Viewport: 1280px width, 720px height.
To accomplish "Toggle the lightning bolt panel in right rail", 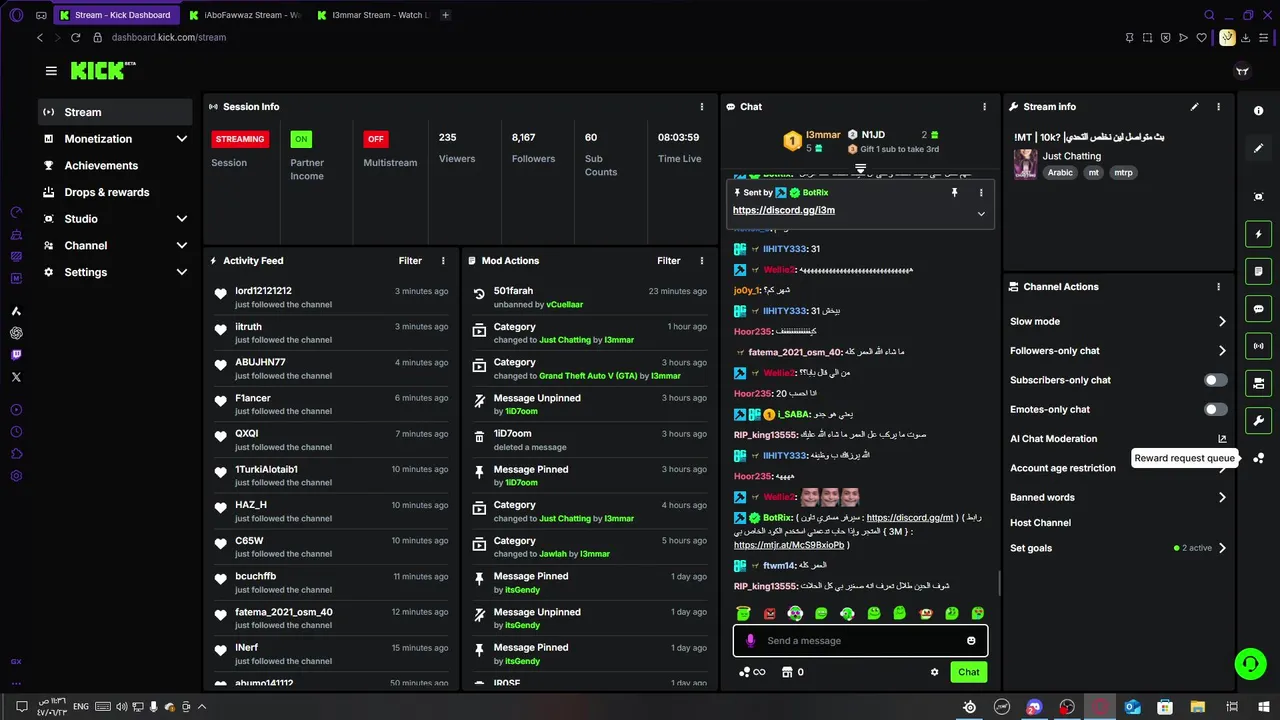I will pyautogui.click(x=1259, y=234).
